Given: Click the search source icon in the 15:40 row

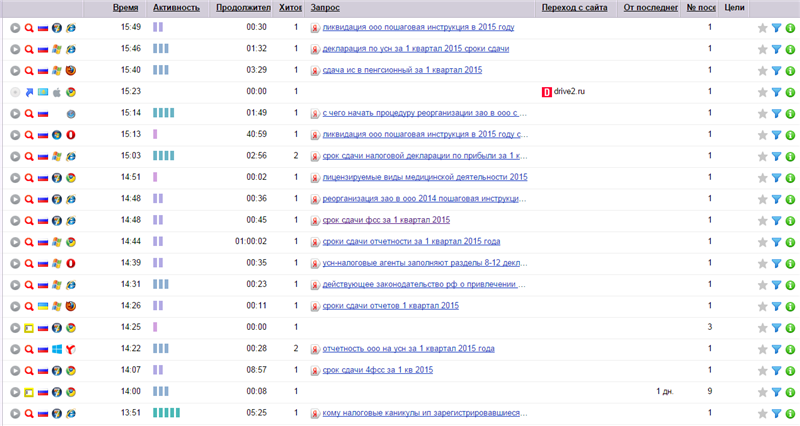Looking at the screenshot, I should click(29, 71).
